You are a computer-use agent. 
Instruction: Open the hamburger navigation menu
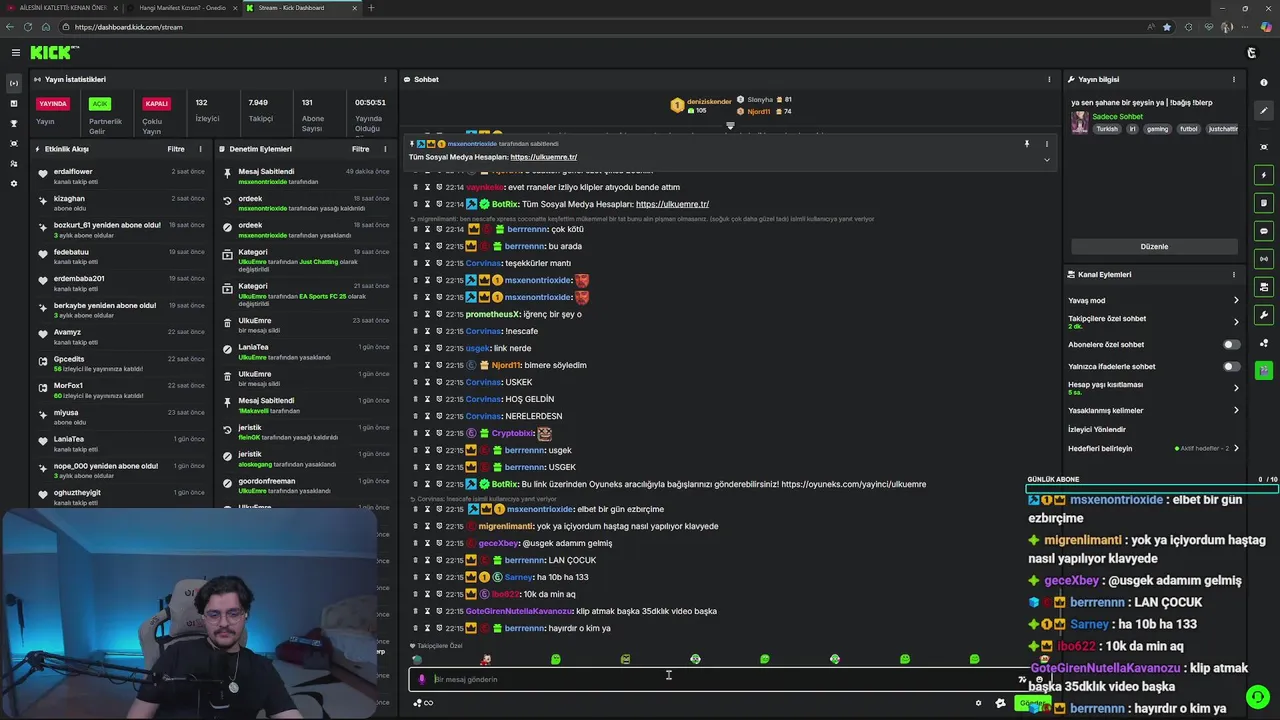point(15,52)
